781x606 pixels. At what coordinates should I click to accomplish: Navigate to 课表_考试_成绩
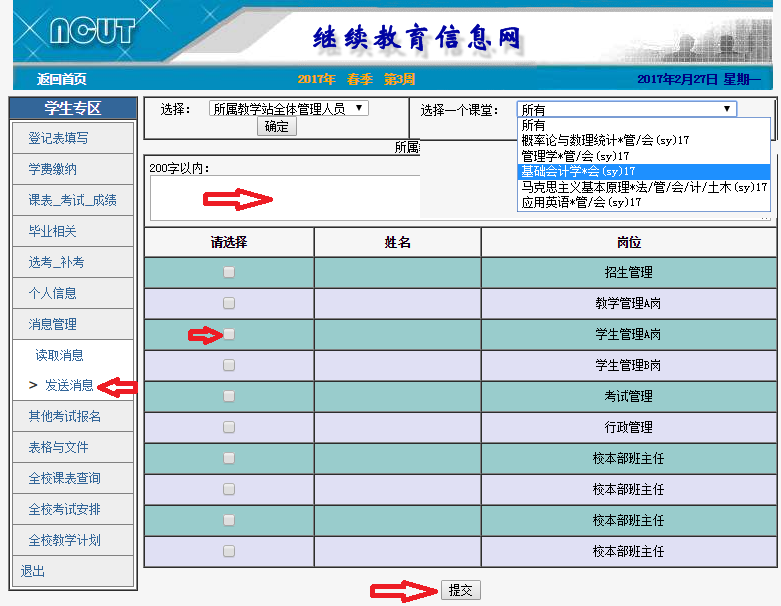(72, 200)
